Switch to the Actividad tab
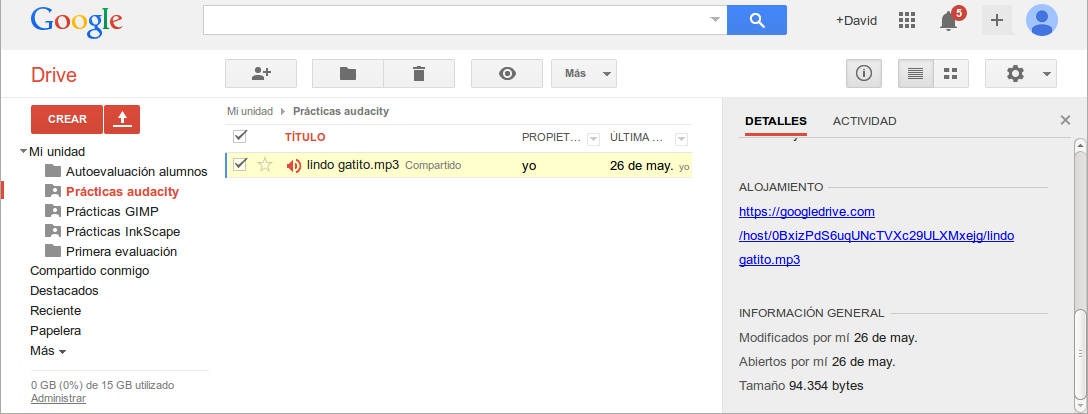Viewport: 1088px width, 414px height. point(865,121)
